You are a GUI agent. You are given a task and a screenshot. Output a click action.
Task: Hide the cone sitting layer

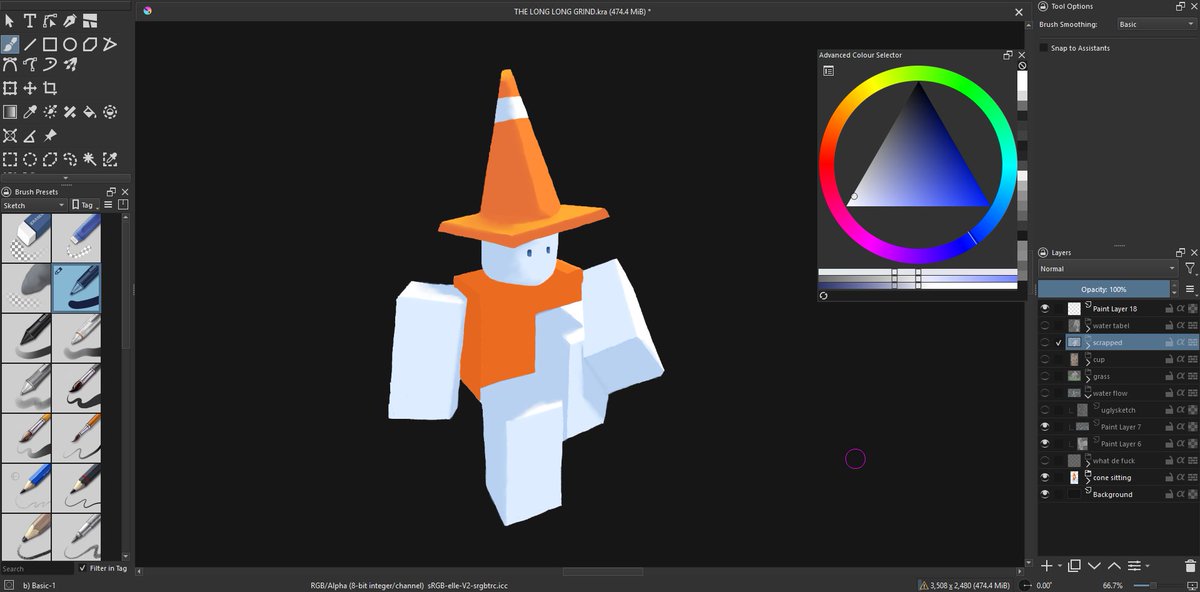coord(1045,477)
